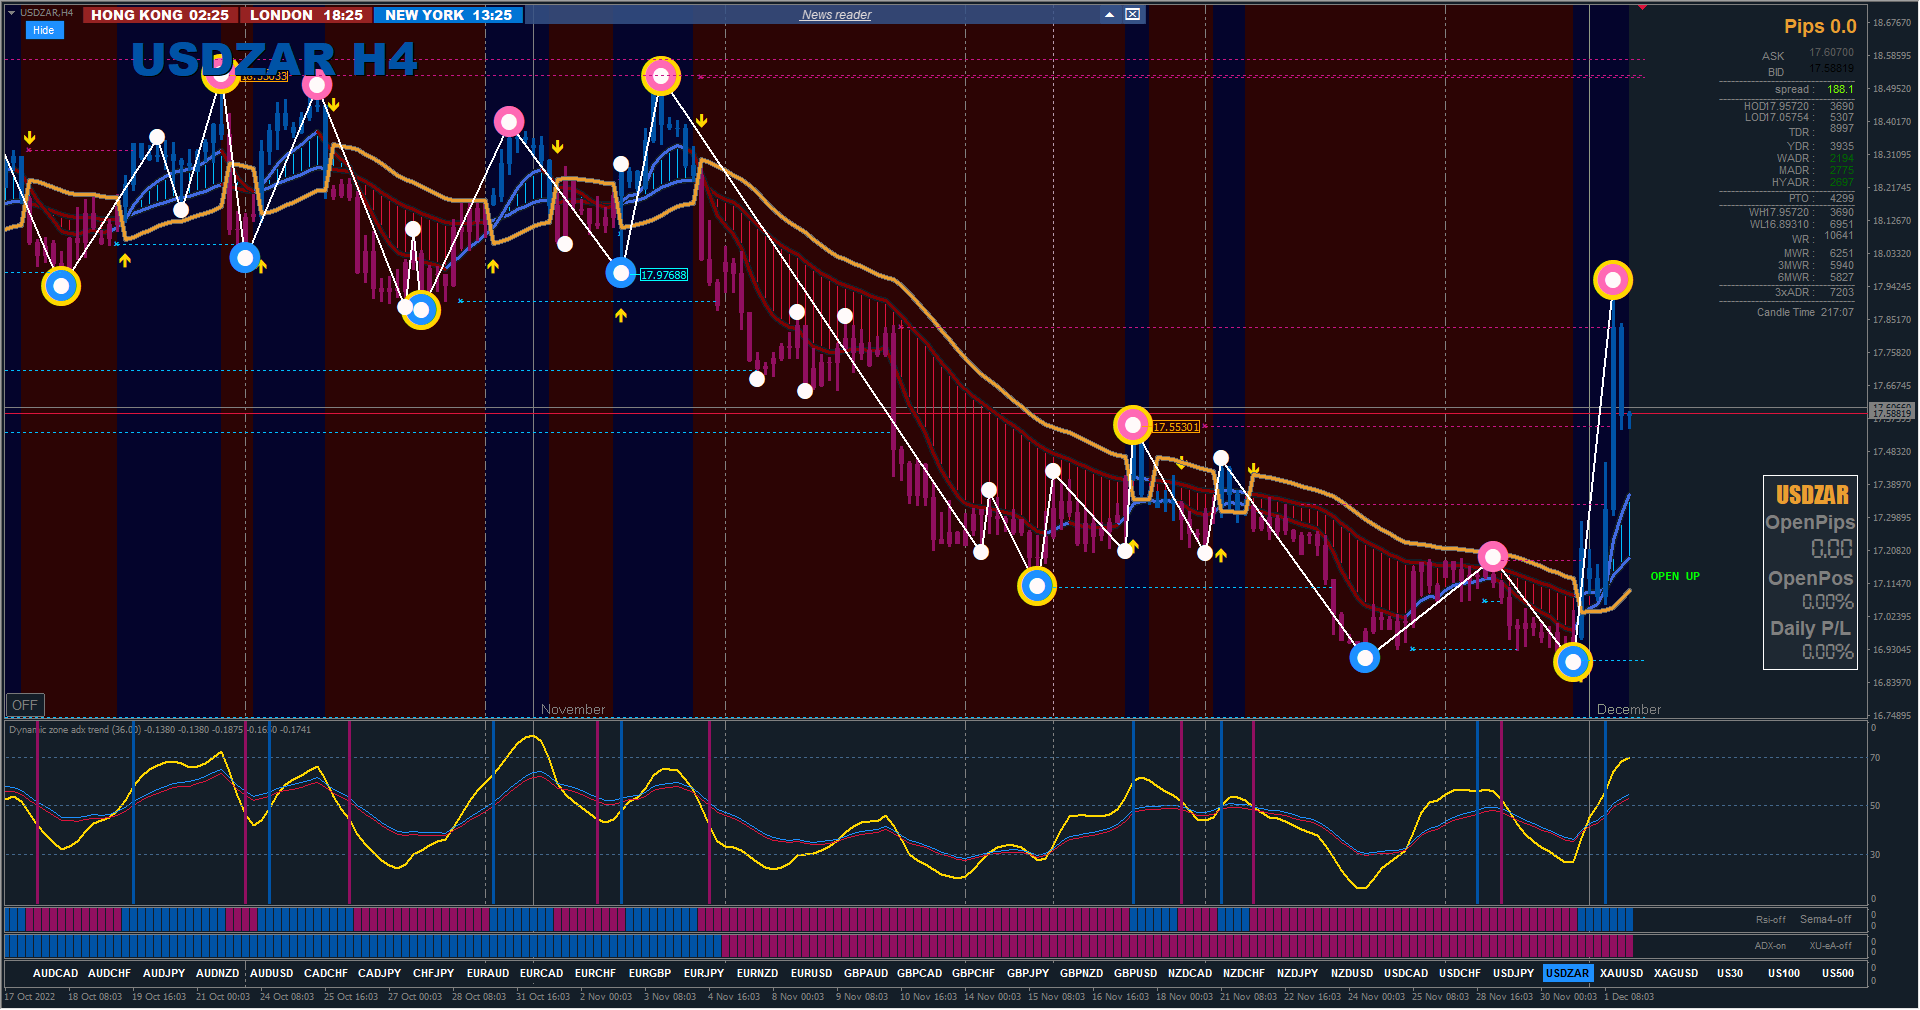Switch chart to EURAUD
The height and width of the screenshot is (1010, 1920).
click(487, 973)
